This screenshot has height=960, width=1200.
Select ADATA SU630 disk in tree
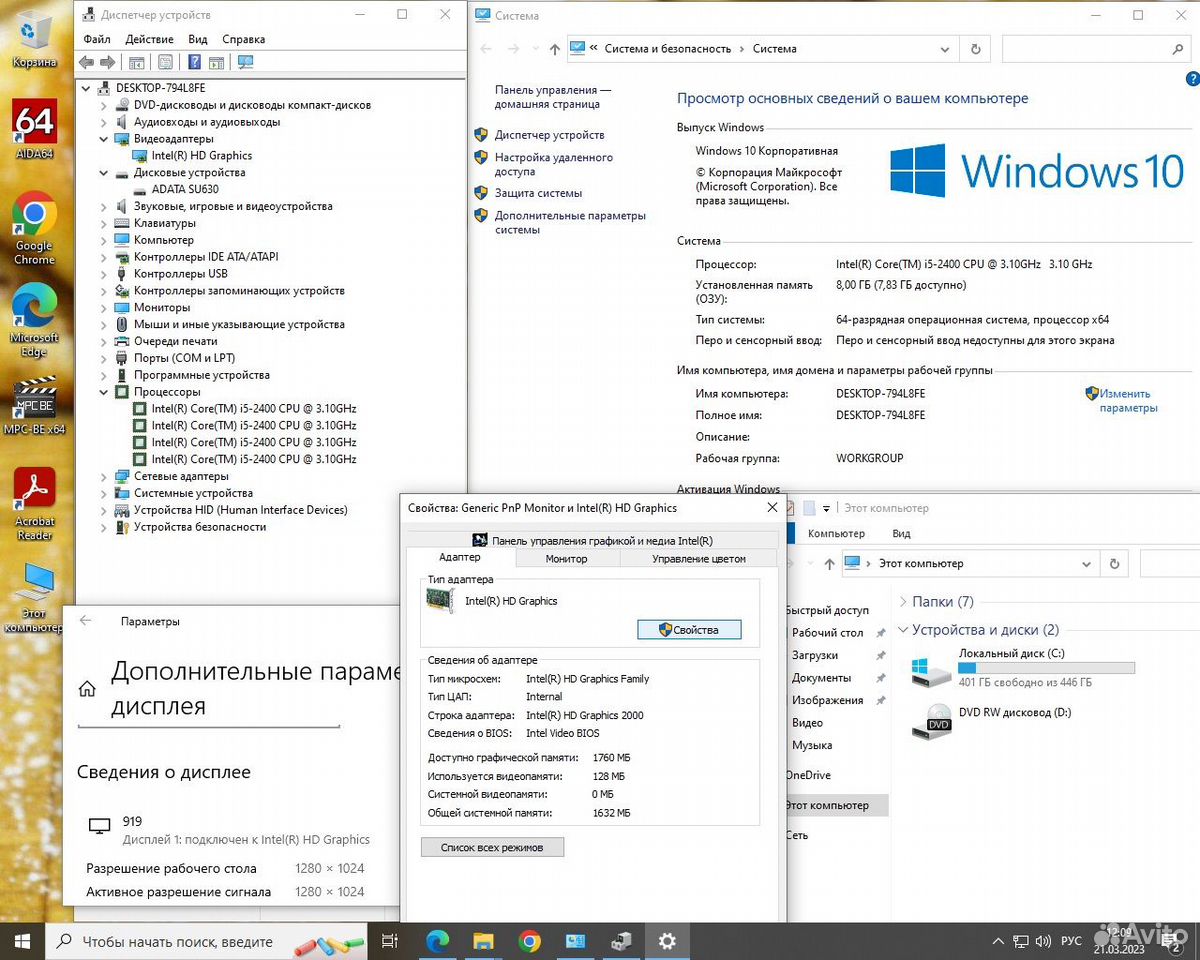[x=185, y=190]
